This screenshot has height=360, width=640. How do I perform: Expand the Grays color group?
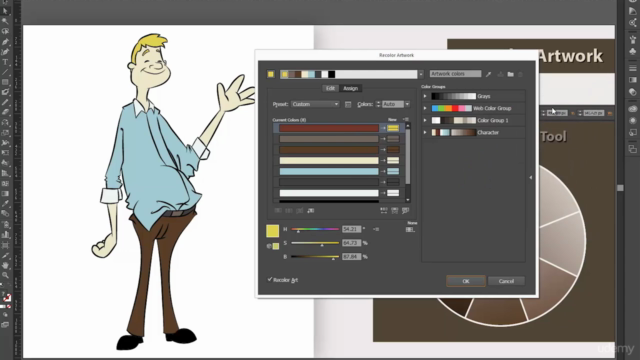coord(425,96)
